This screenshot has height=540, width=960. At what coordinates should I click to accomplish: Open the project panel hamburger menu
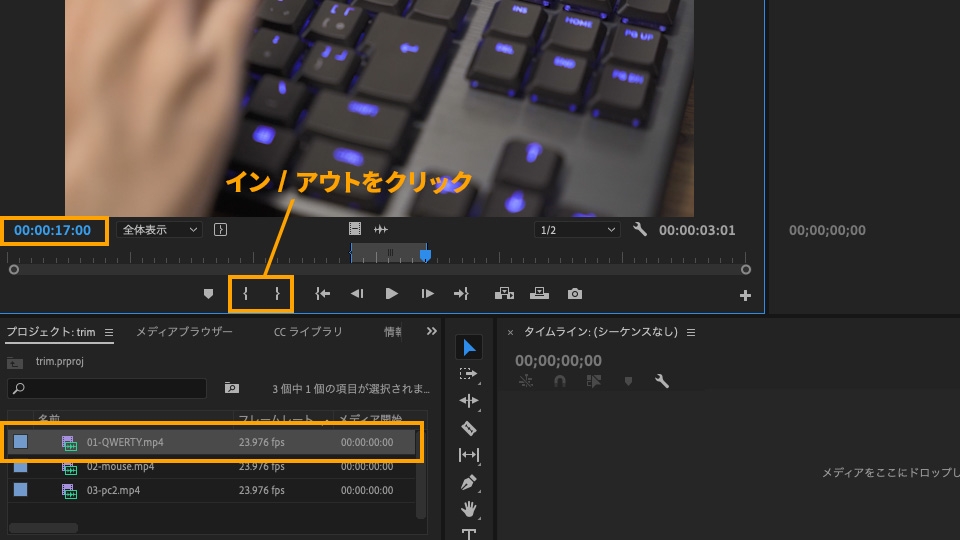point(109,332)
